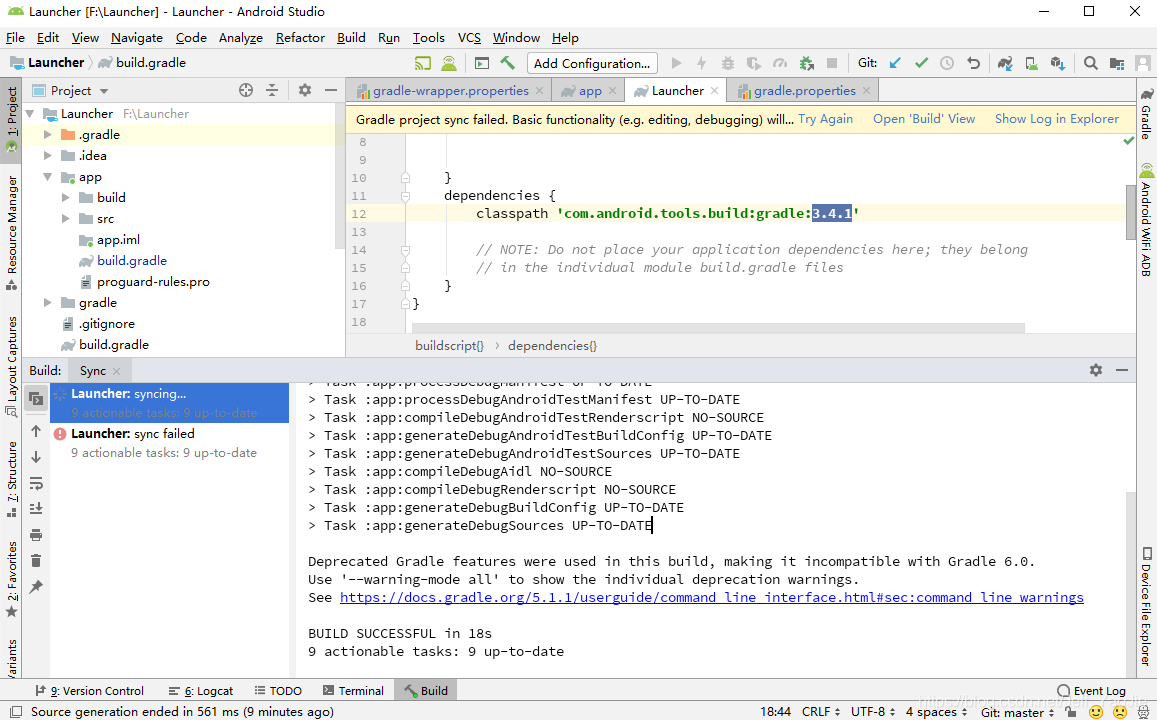The height and width of the screenshot is (720, 1157).
Task: Click down arrow in Build toolbar
Action: (x=35, y=457)
